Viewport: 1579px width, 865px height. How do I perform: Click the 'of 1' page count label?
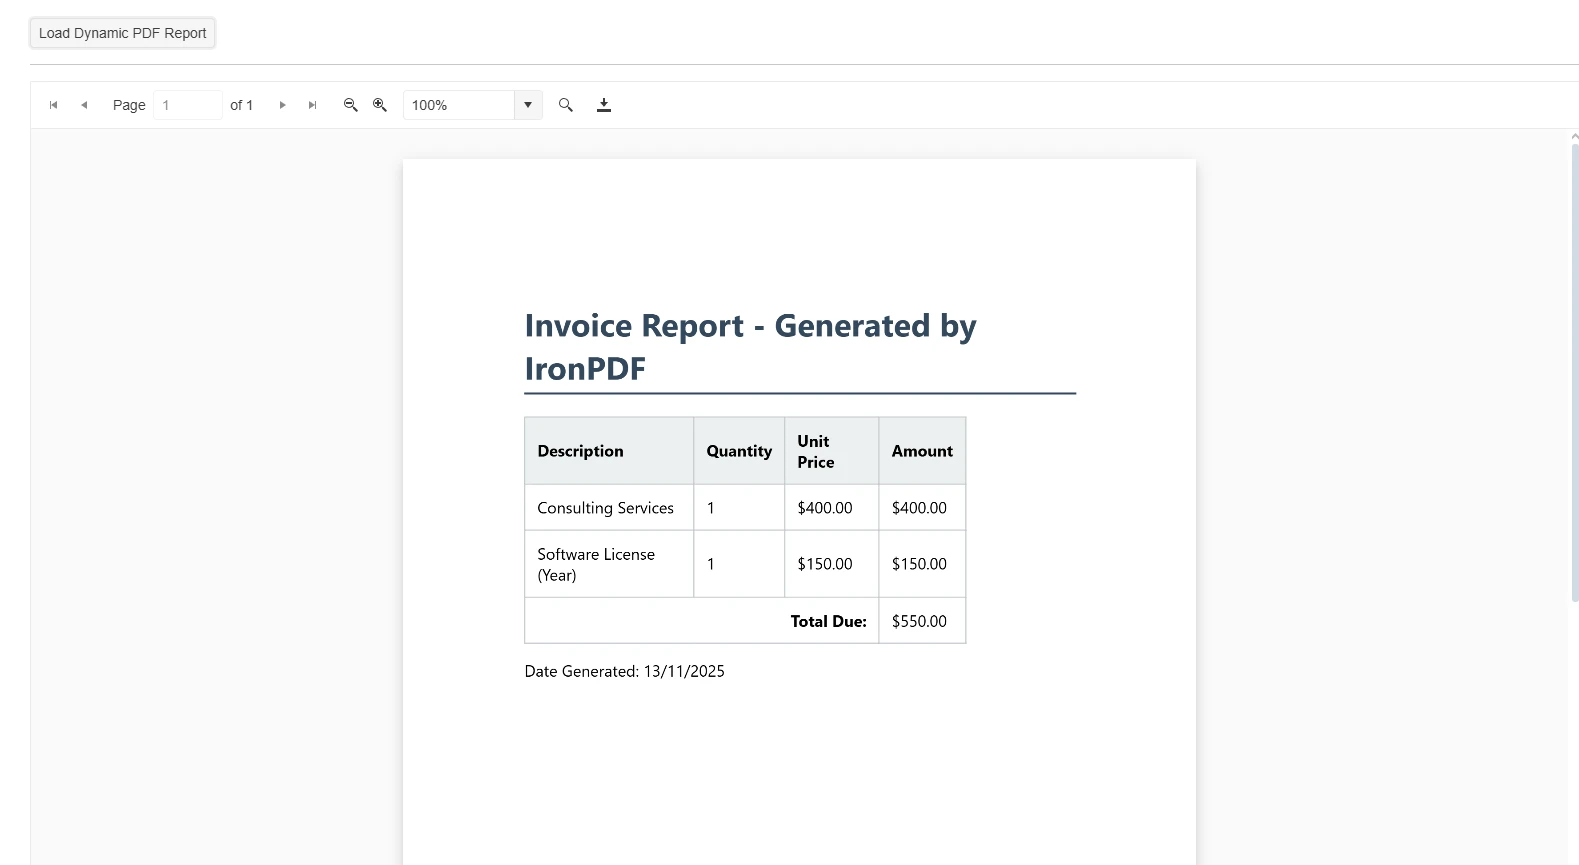(241, 105)
